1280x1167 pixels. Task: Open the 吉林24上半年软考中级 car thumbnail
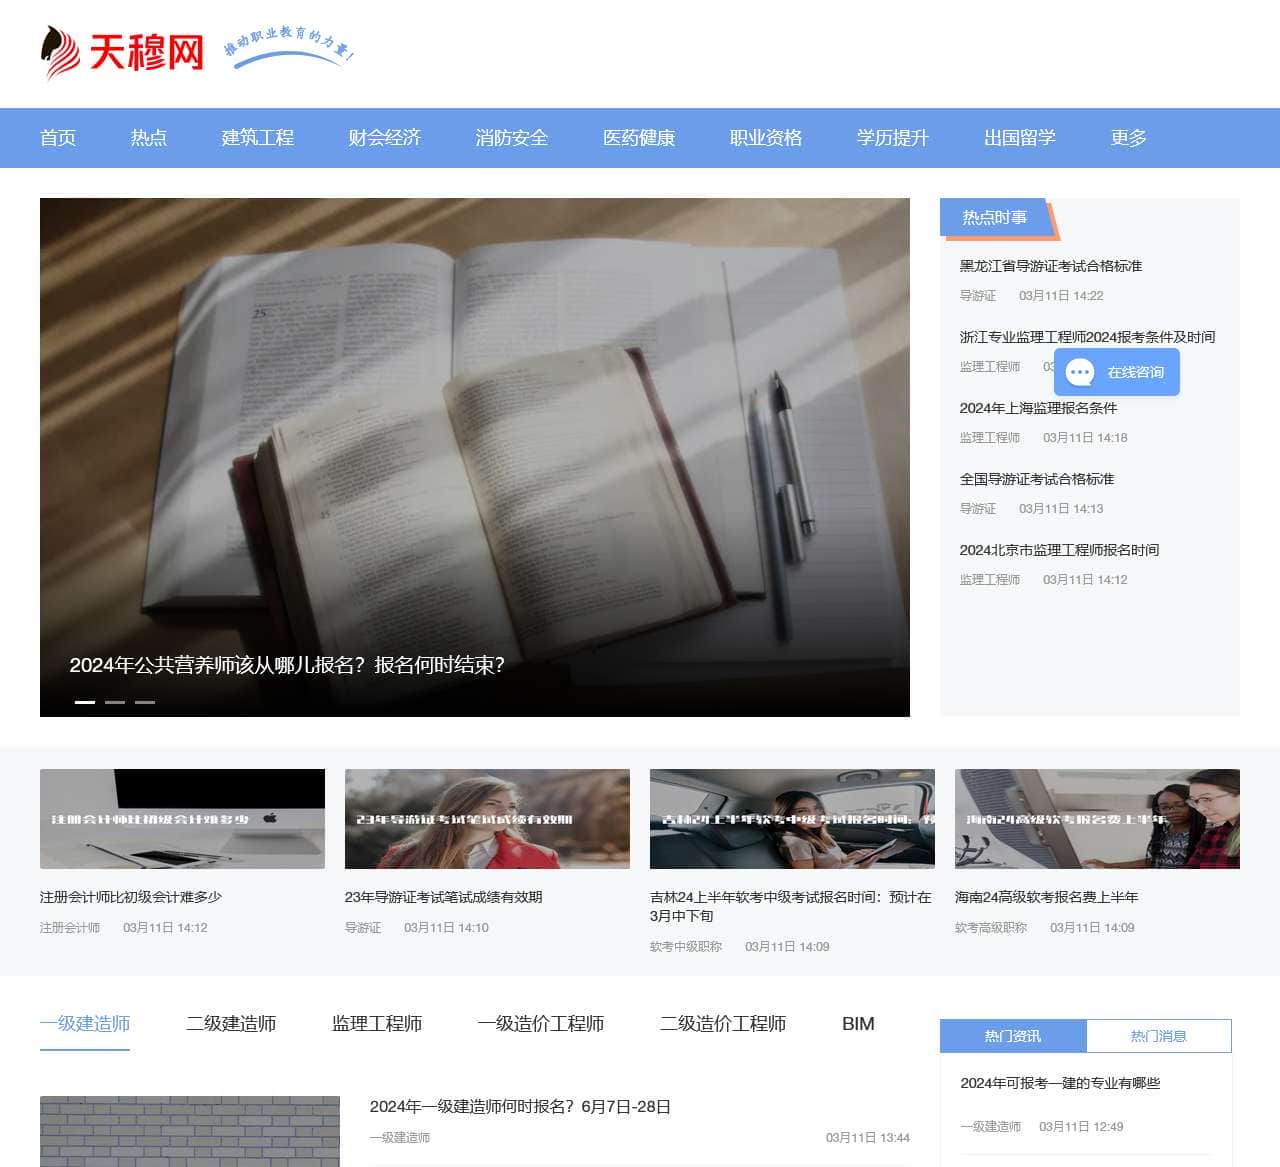(x=792, y=819)
